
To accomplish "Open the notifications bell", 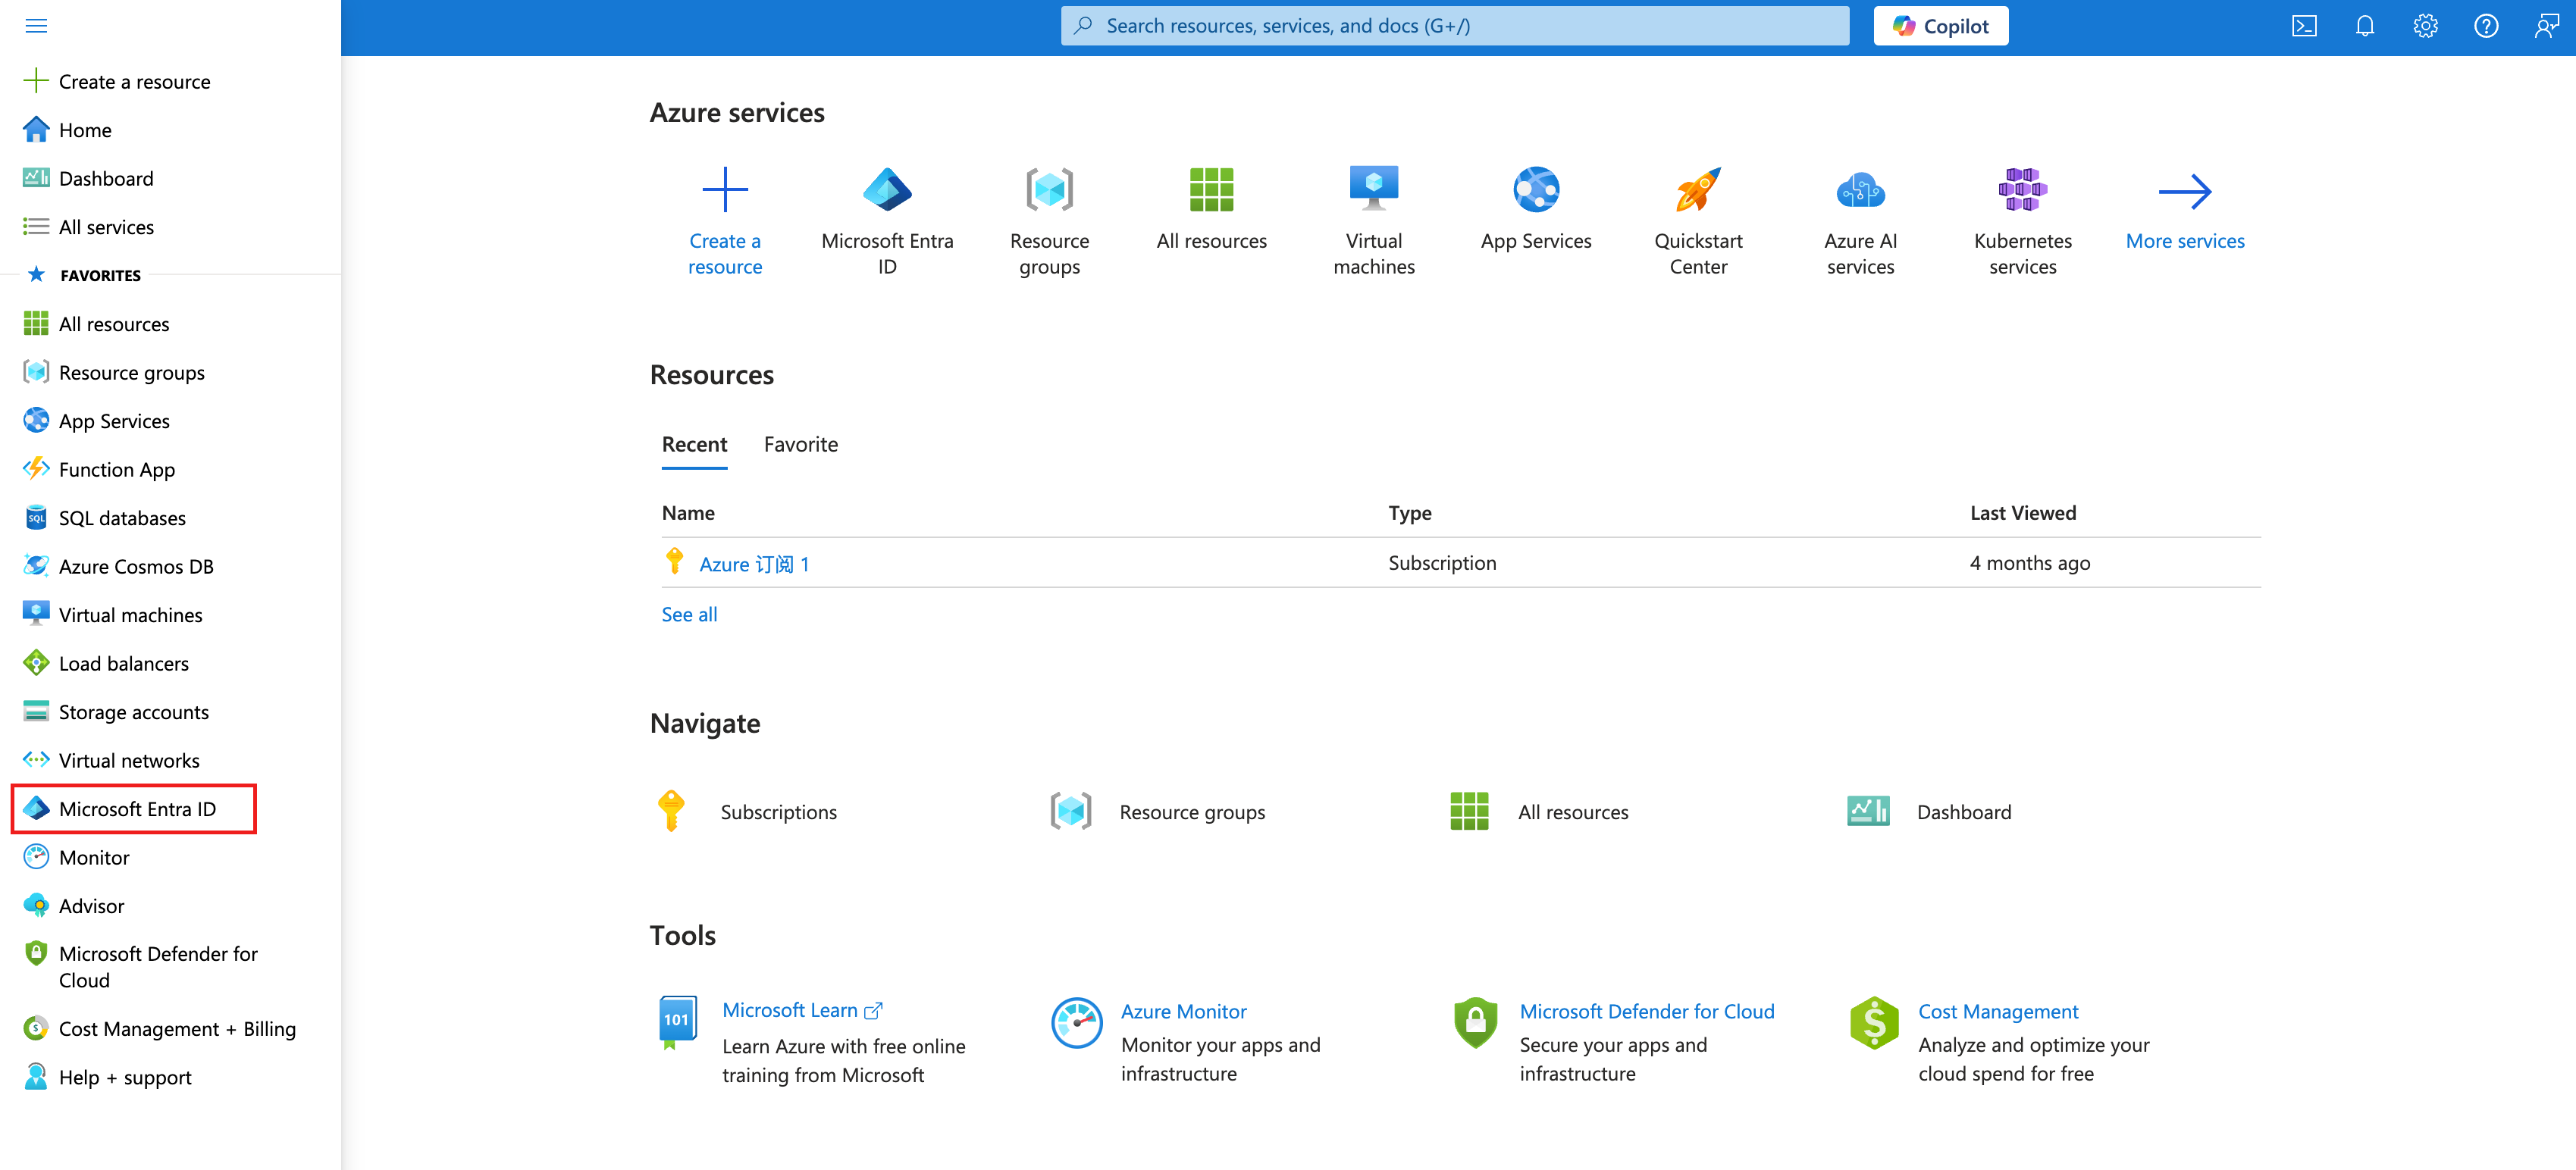I will coord(2365,26).
